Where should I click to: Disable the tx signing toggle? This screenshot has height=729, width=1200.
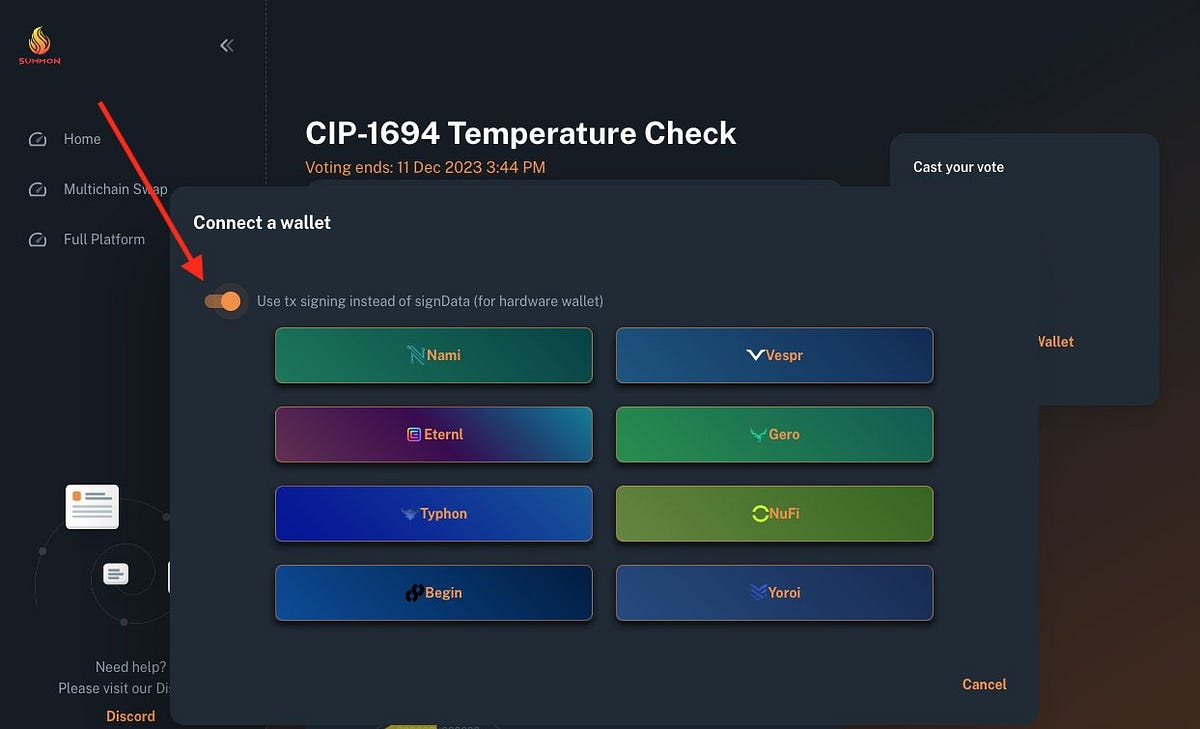224,300
